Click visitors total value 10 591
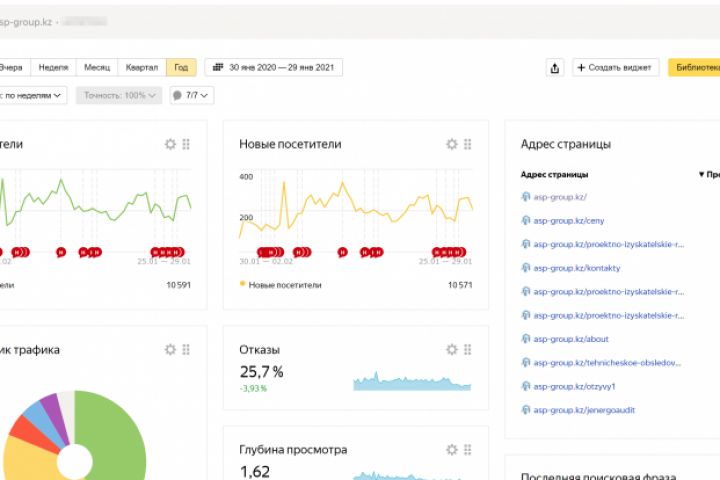 point(178,285)
